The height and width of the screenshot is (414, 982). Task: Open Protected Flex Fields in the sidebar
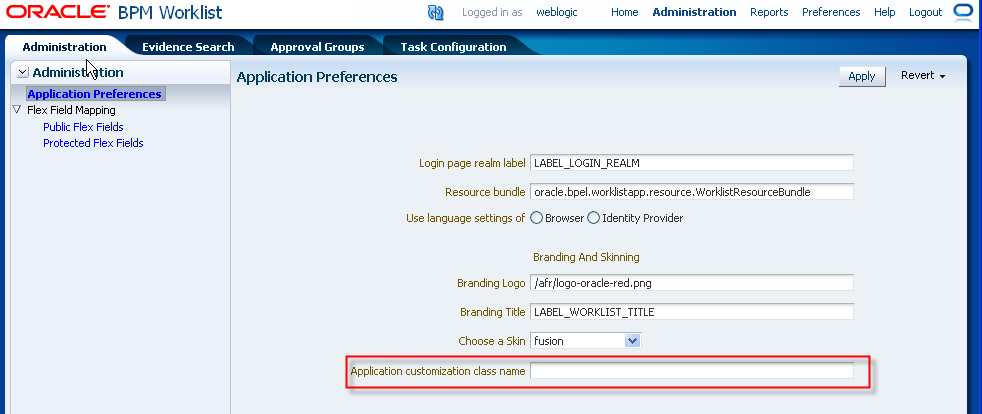click(93, 143)
